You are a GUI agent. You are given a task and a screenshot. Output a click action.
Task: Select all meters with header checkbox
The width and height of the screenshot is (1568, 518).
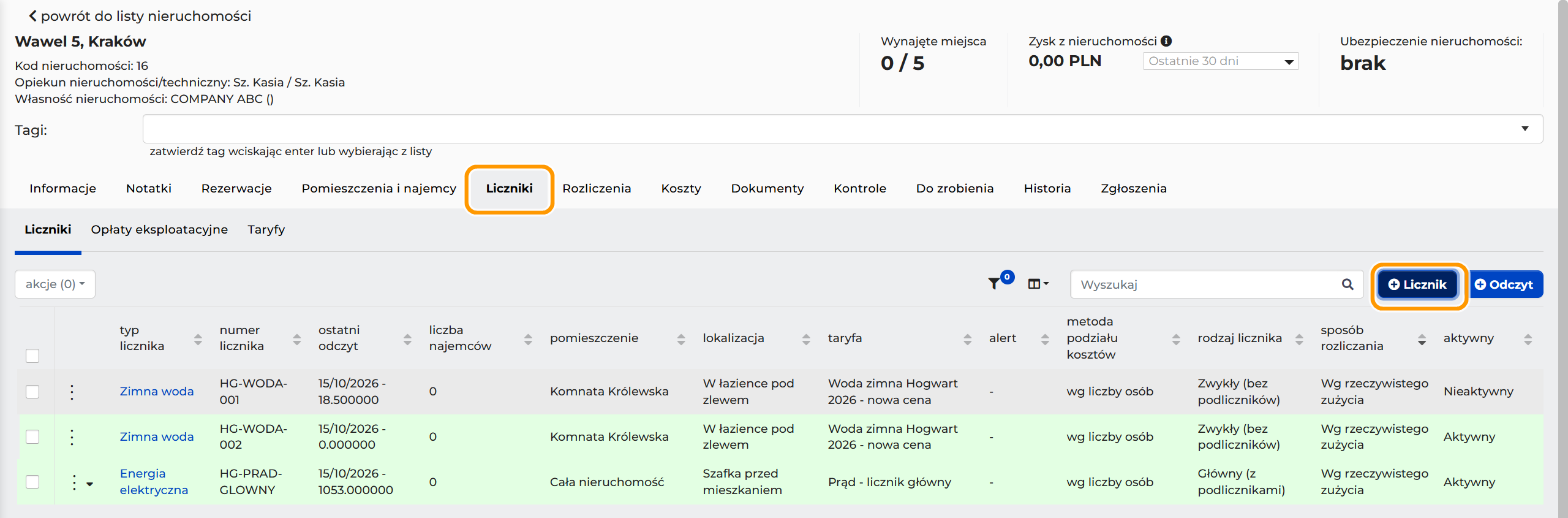(33, 356)
